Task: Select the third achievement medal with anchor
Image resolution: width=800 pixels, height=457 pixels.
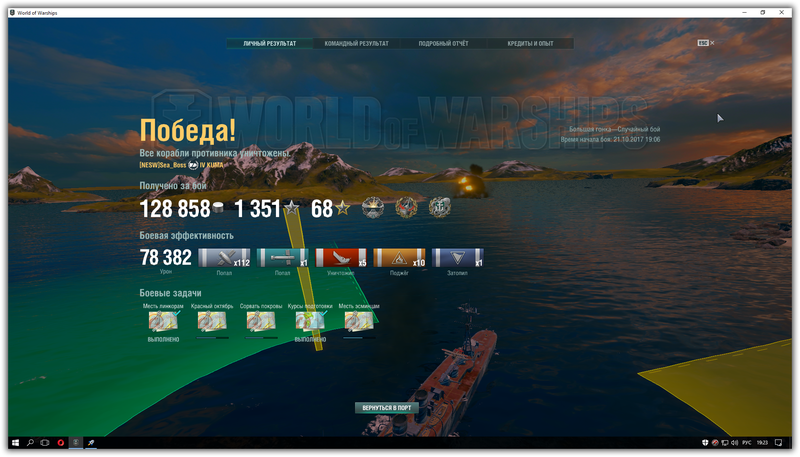Action: point(440,208)
